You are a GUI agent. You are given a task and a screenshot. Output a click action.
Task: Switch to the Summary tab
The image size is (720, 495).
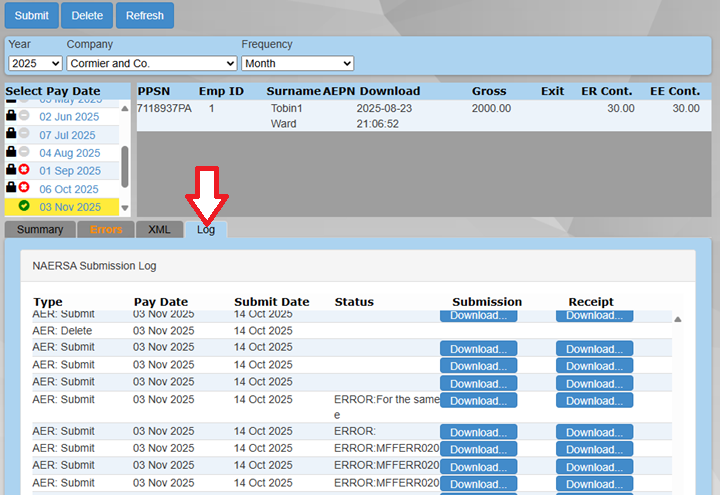click(x=40, y=229)
